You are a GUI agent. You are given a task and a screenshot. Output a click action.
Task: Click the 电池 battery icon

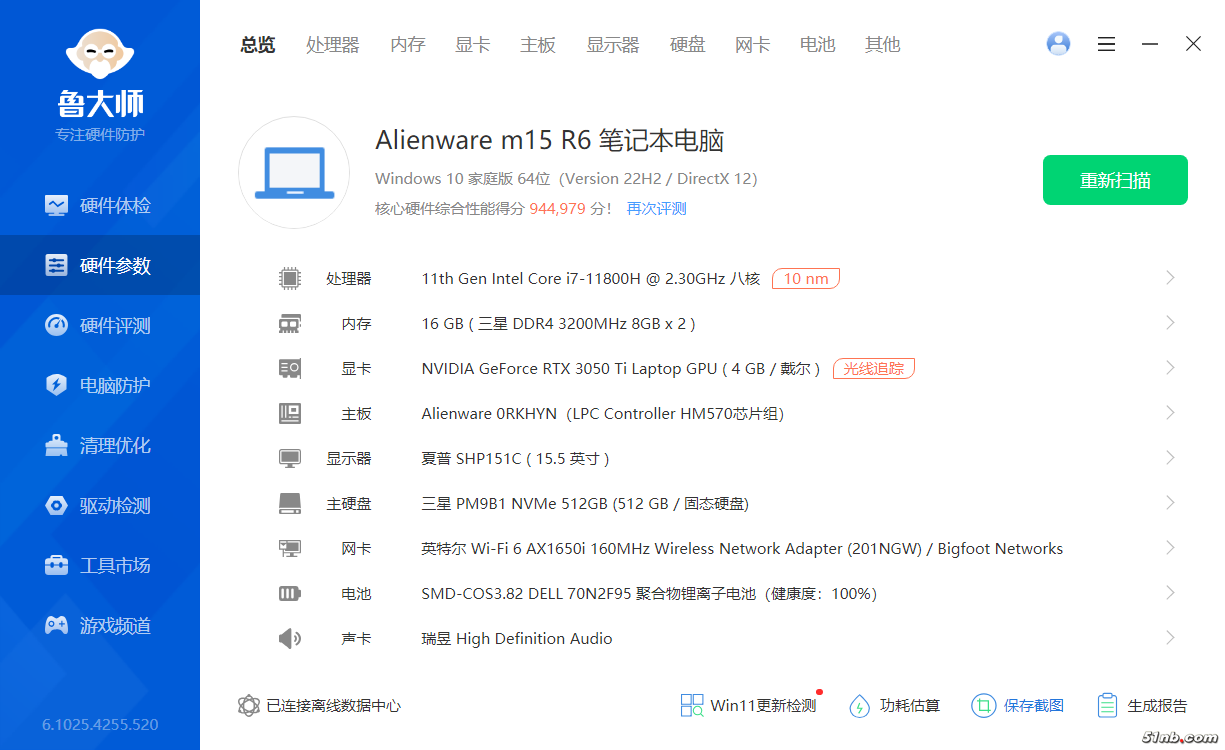(x=290, y=593)
